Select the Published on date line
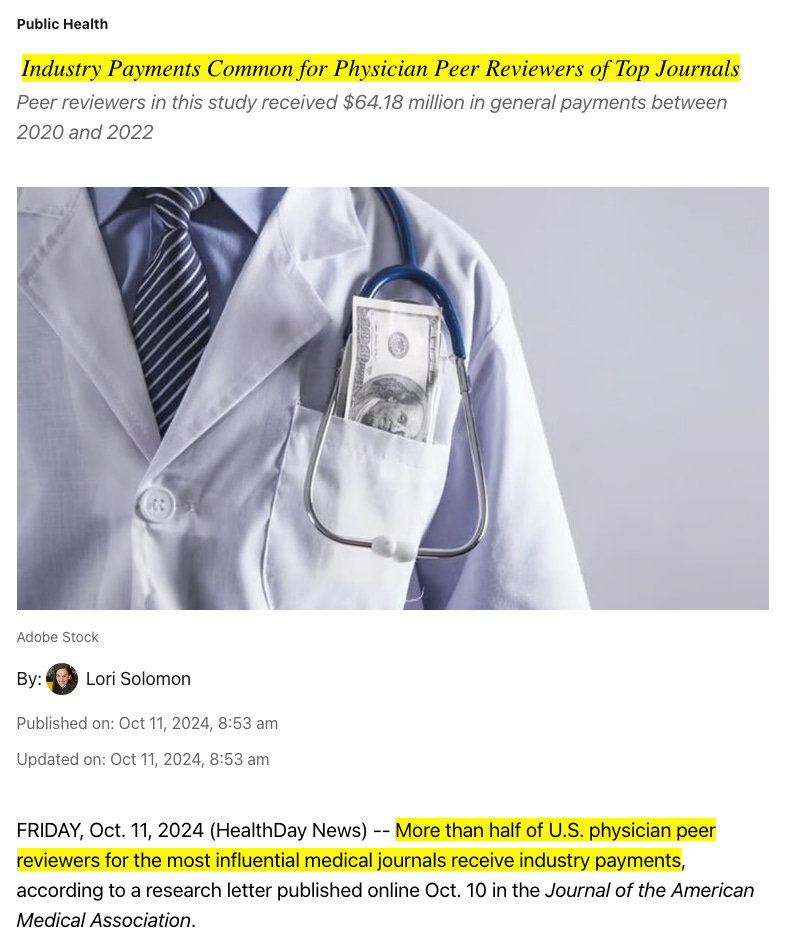Image resolution: width=787 pixels, height=945 pixels. [x=147, y=723]
